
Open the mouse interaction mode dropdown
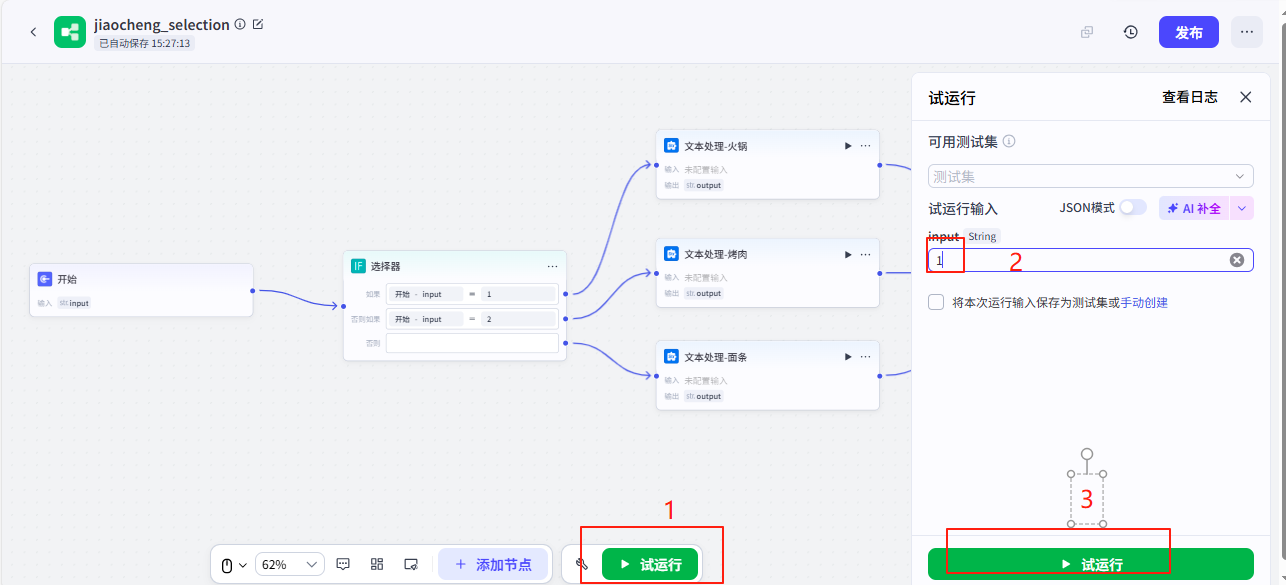point(233,565)
